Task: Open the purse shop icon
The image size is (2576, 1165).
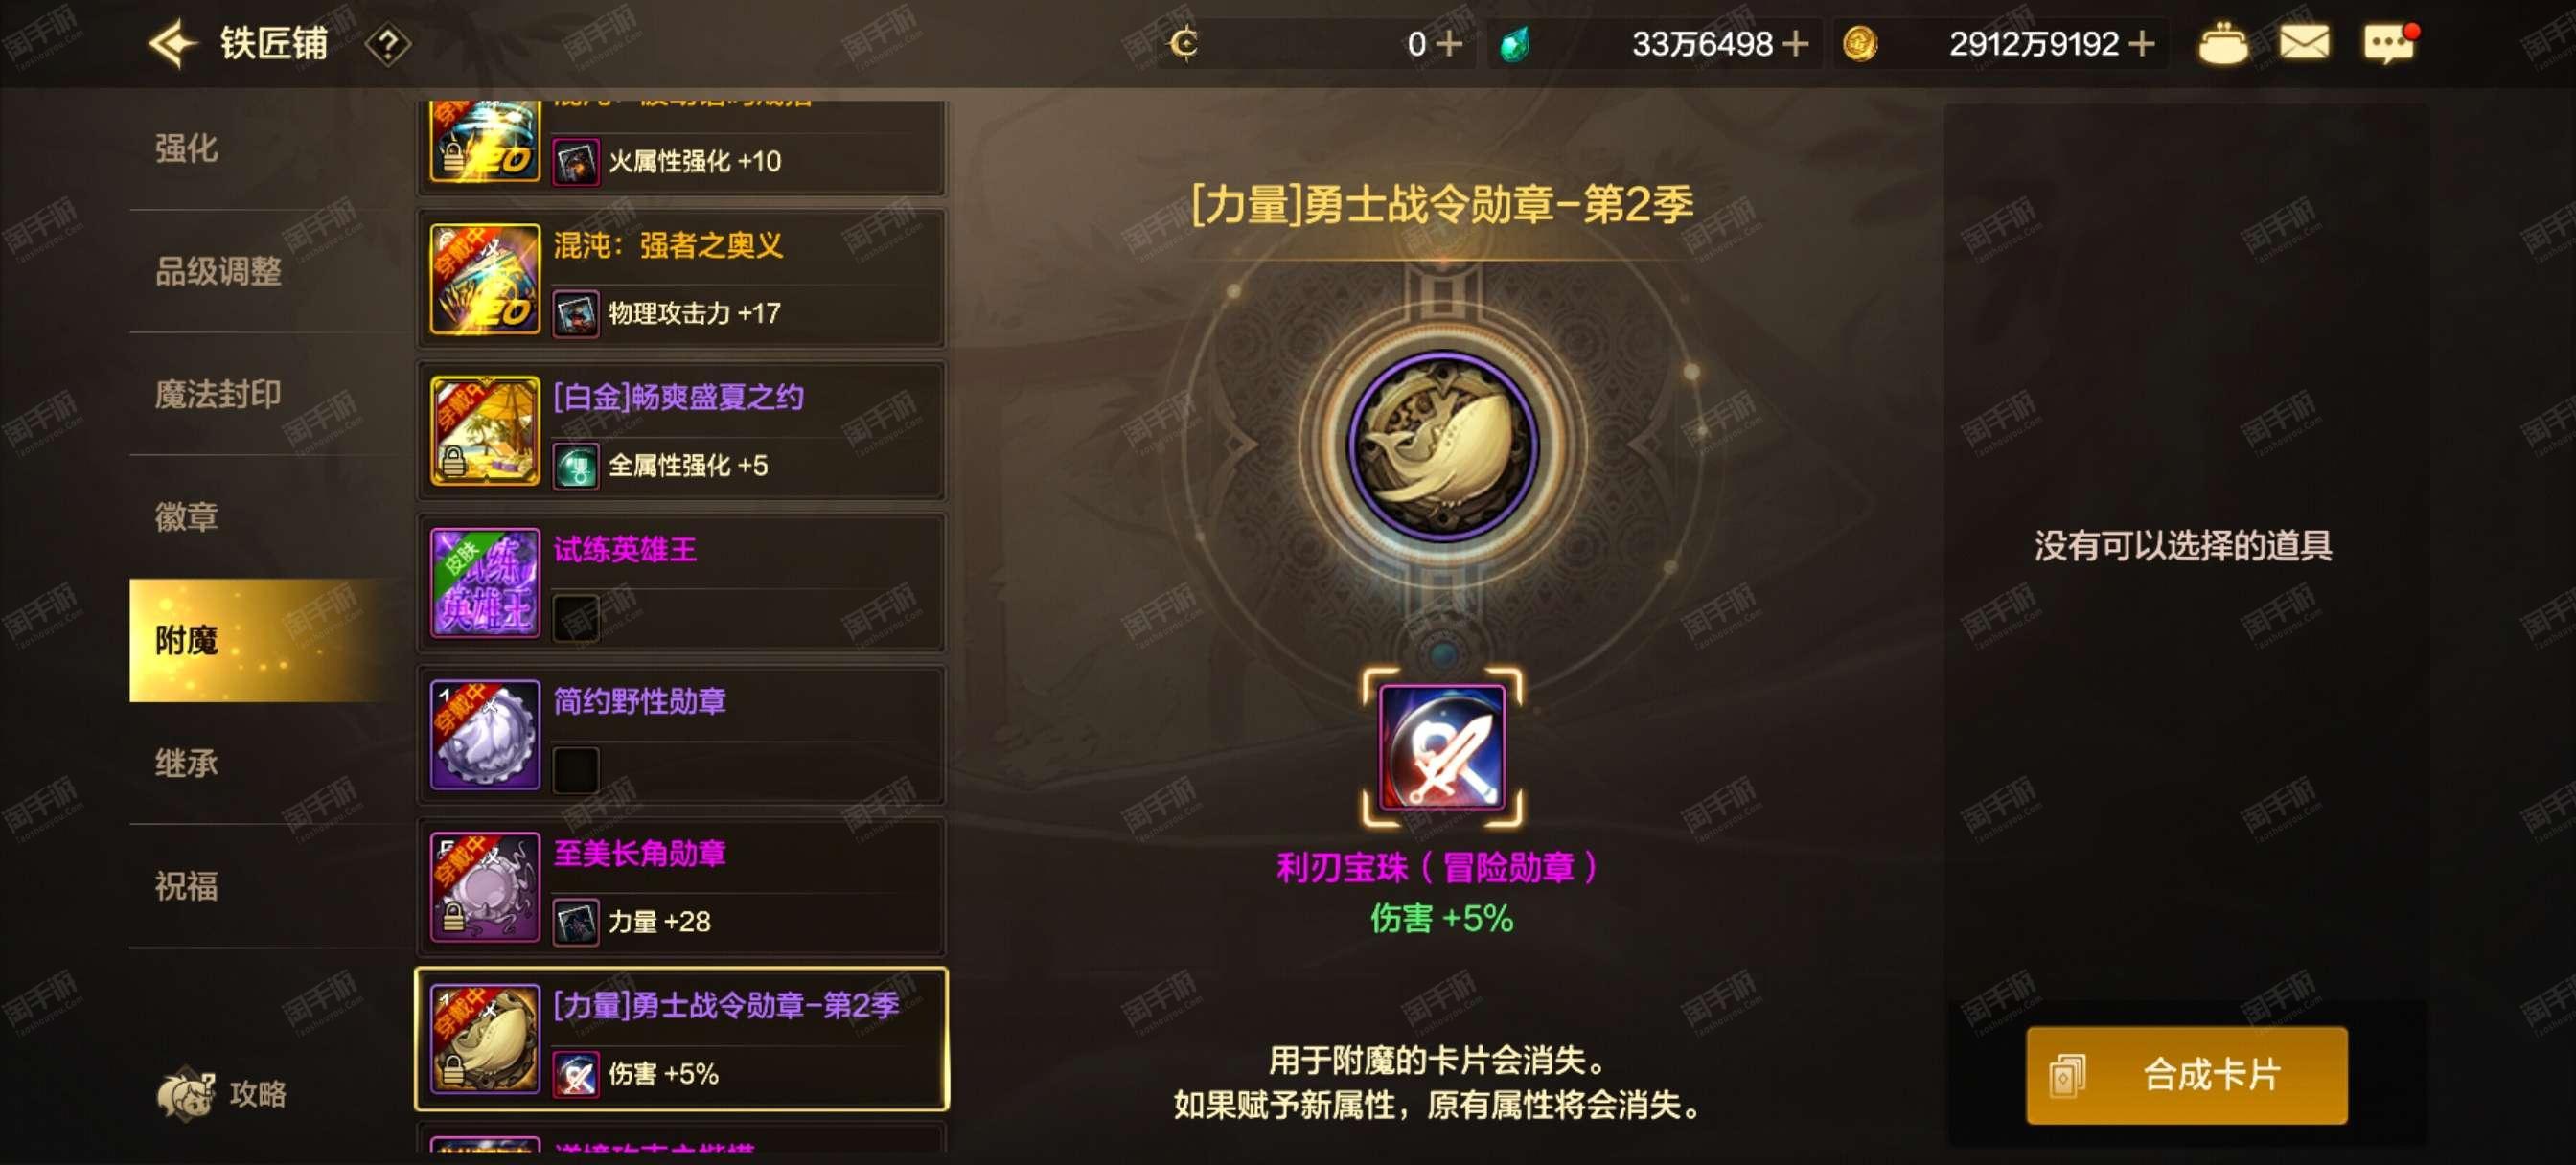Action: click(x=2222, y=44)
